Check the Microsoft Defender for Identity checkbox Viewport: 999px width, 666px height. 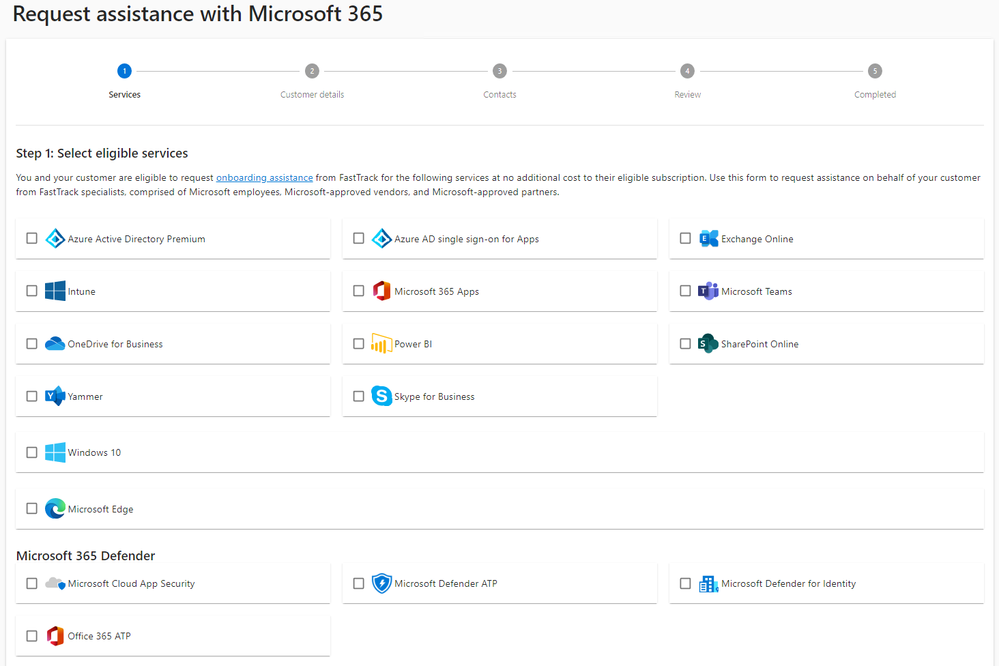686,583
